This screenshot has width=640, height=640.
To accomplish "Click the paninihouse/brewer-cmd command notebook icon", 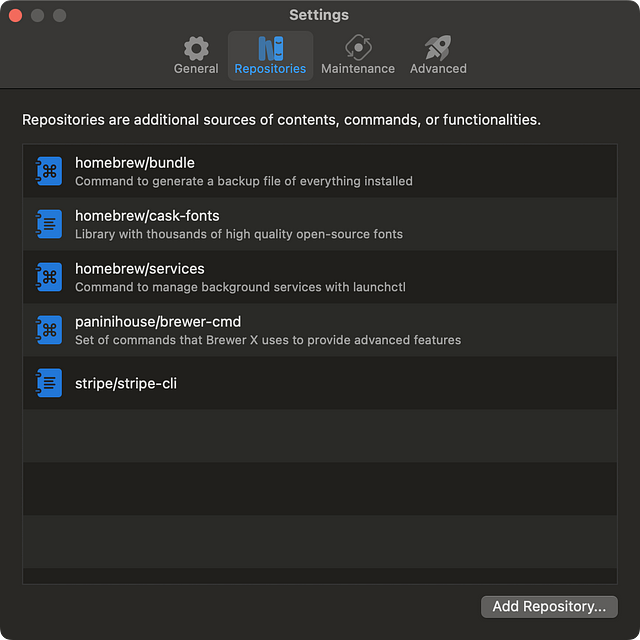I will click(x=49, y=330).
